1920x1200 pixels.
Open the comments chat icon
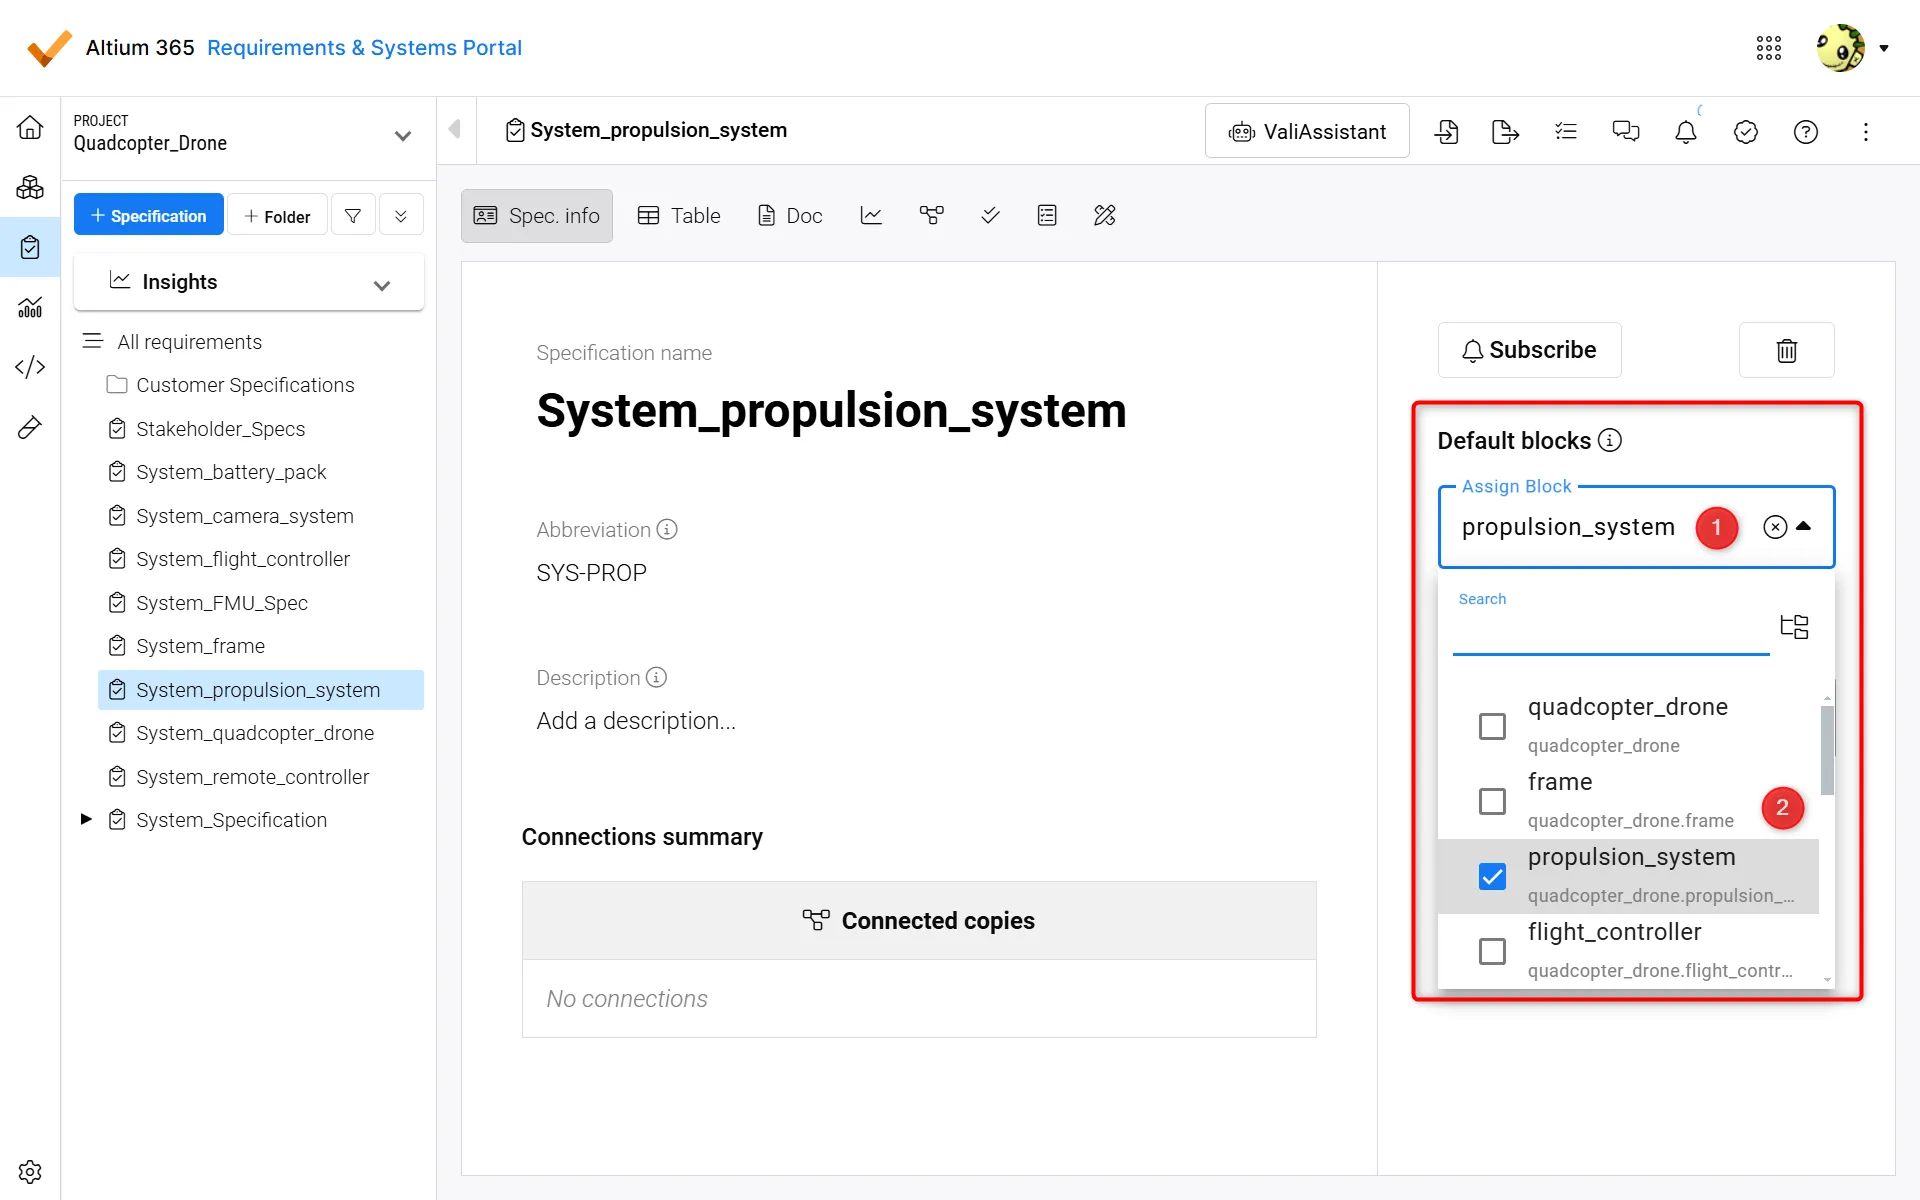coord(1626,131)
